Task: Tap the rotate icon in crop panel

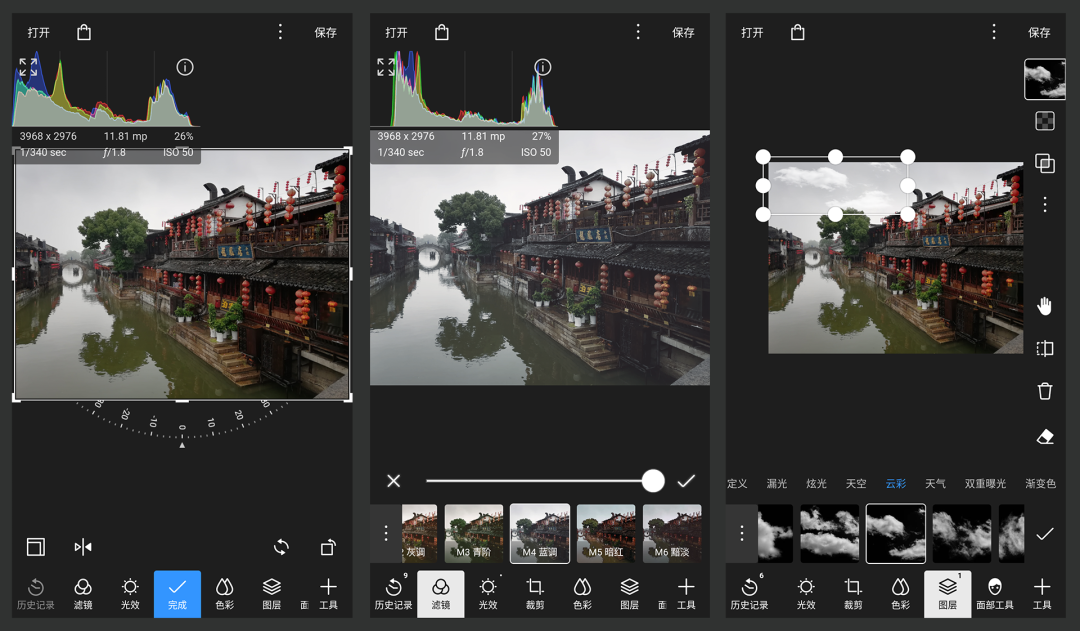Action: [x=281, y=547]
